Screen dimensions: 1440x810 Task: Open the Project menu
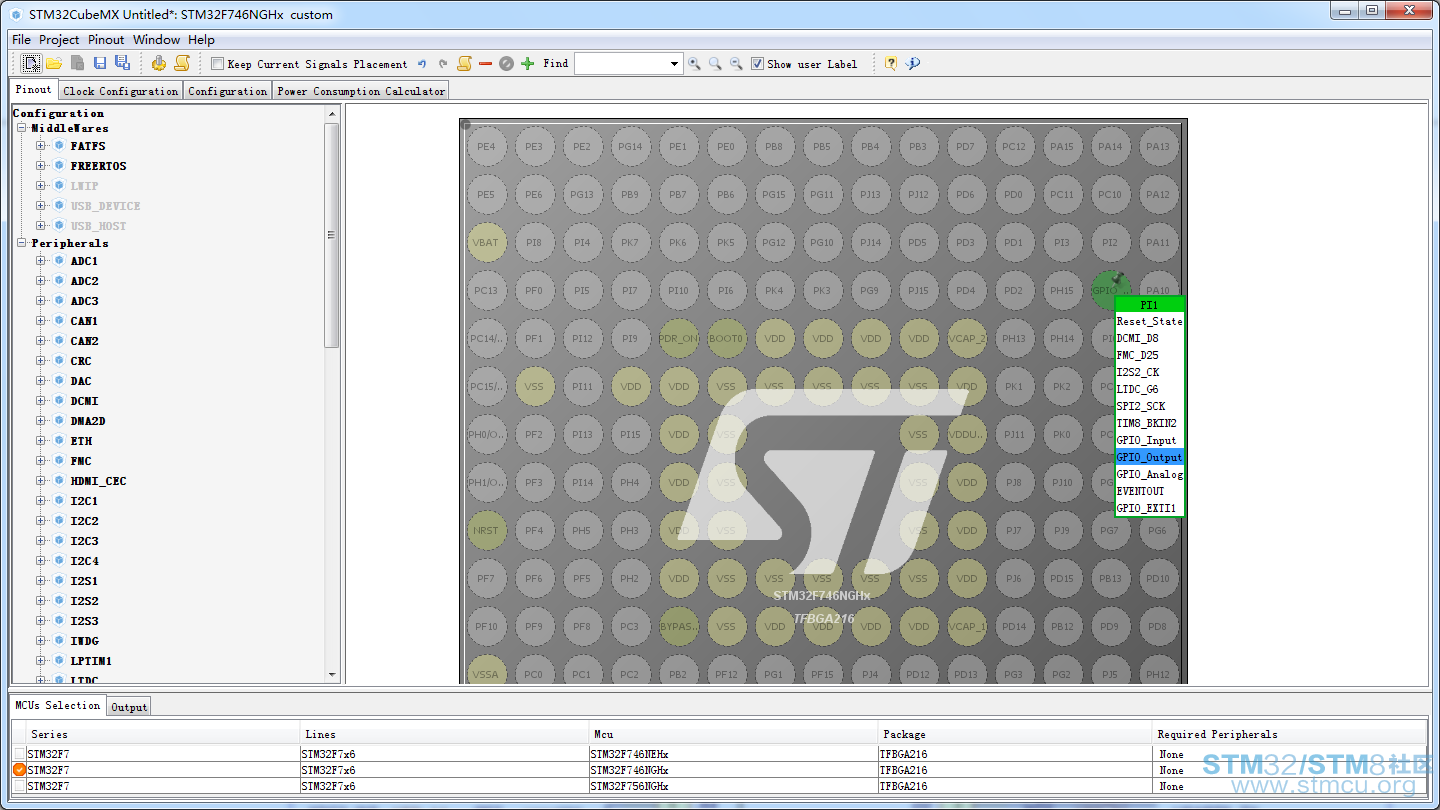[x=59, y=40]
